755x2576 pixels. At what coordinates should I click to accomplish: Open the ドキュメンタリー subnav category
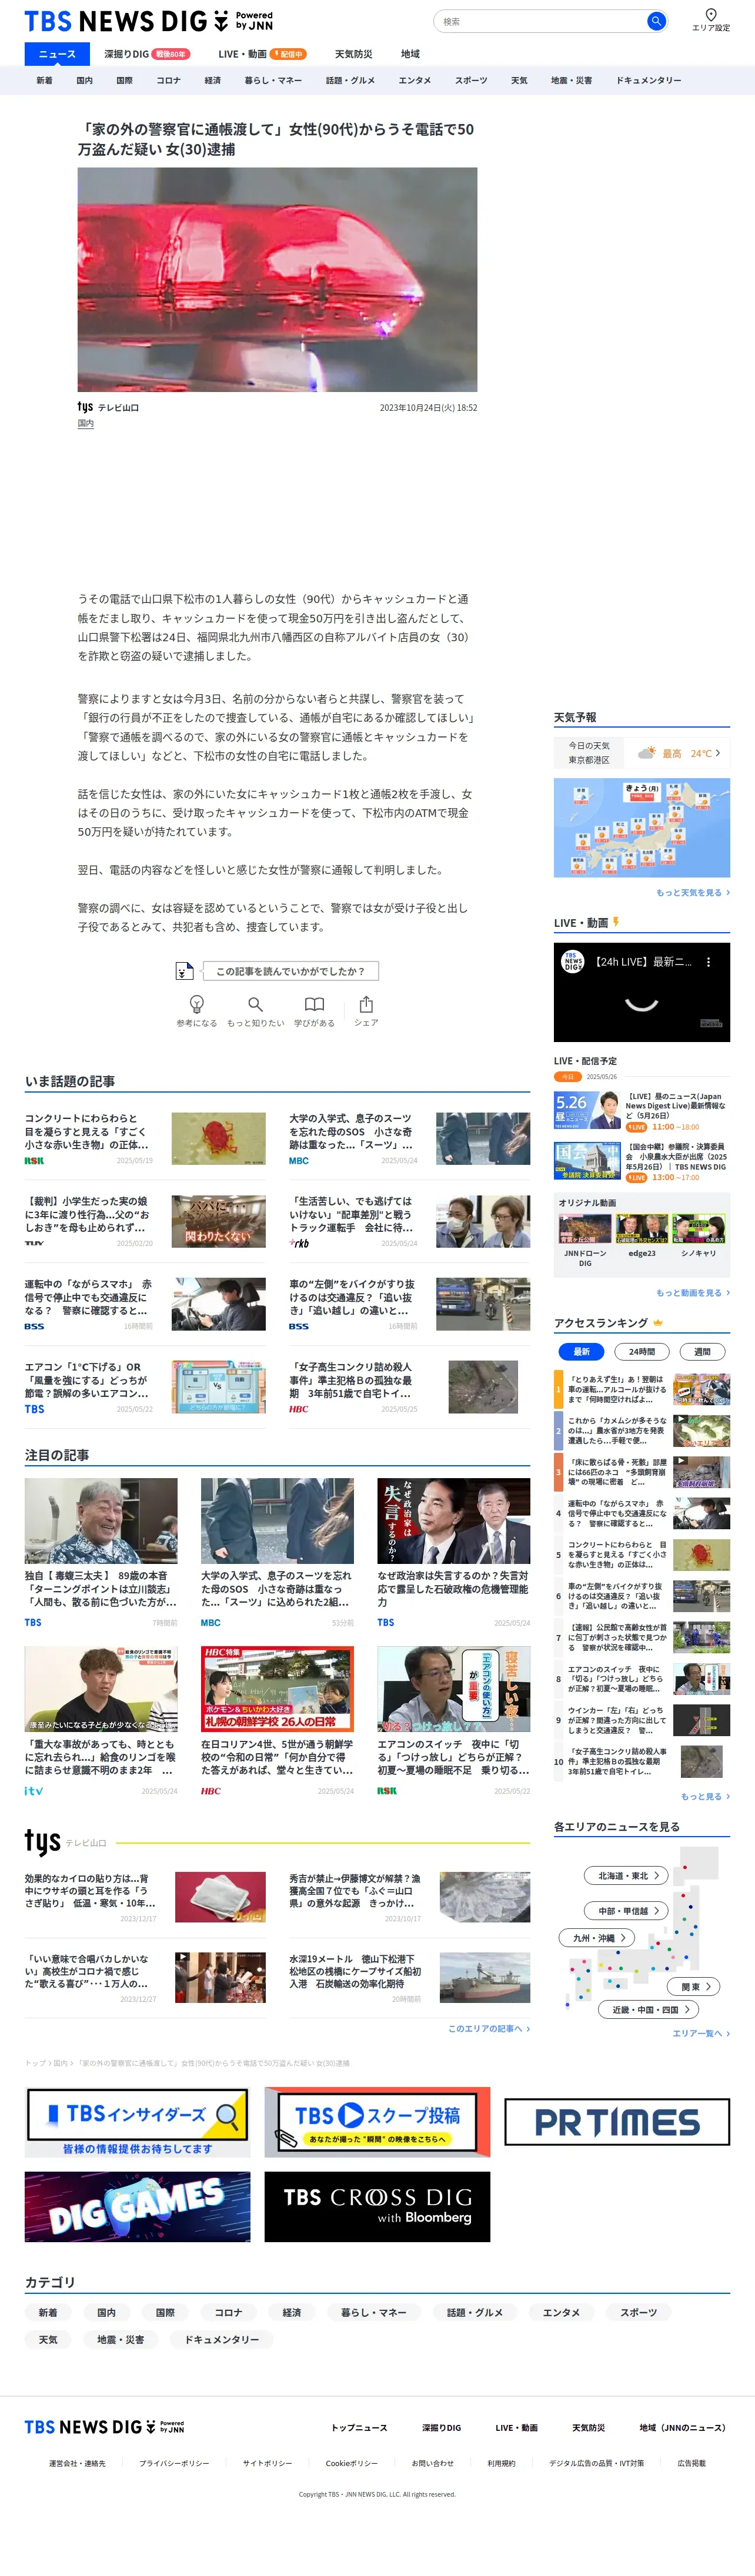[649, 80]
